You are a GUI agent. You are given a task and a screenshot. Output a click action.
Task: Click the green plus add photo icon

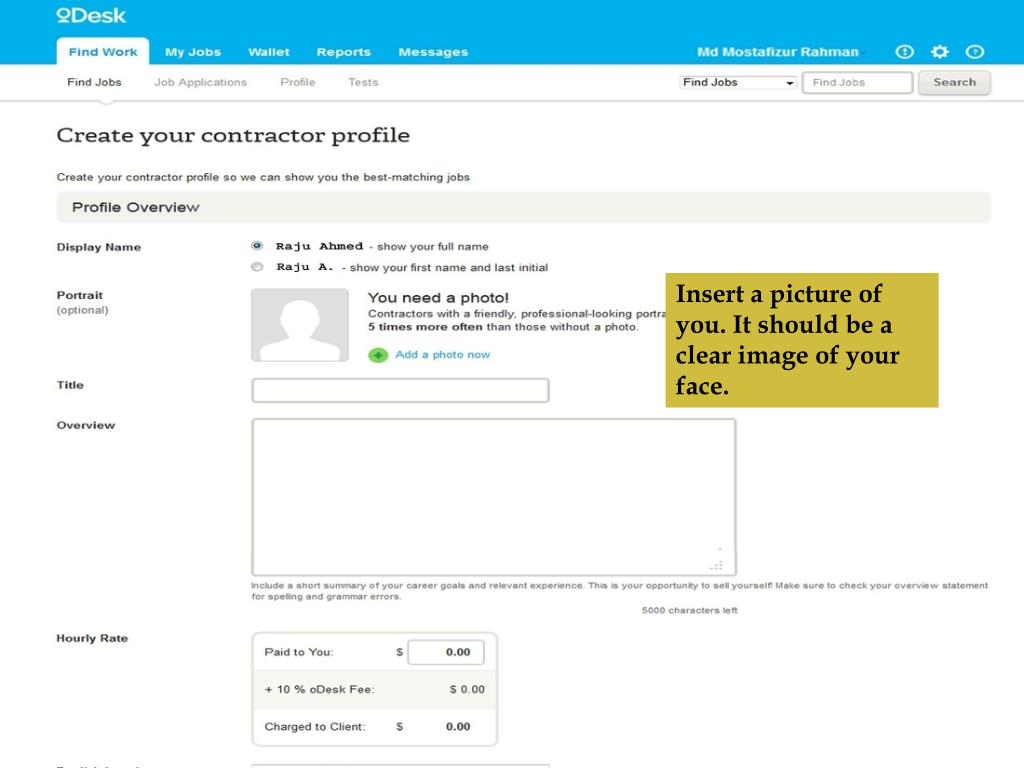click(x=378, y=355)
